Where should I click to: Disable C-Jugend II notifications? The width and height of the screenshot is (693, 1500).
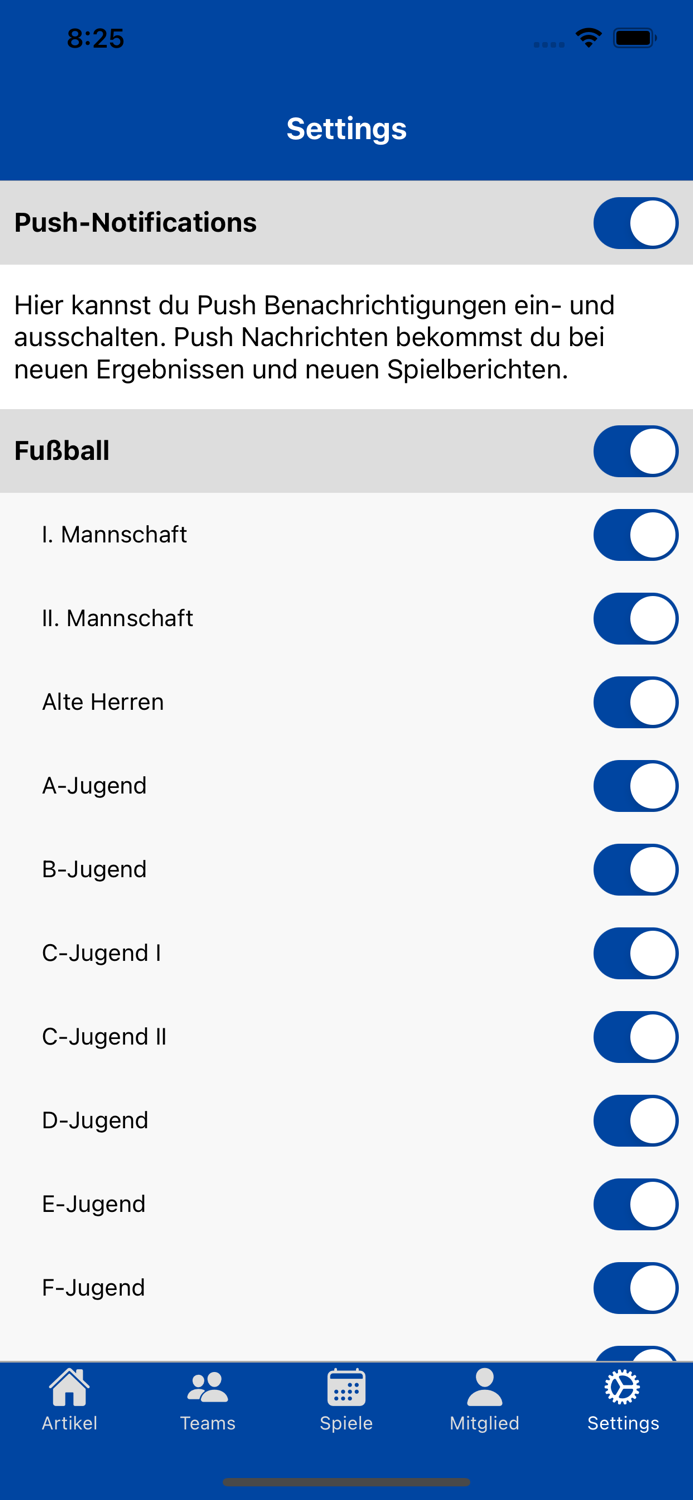coord(635,1037)
